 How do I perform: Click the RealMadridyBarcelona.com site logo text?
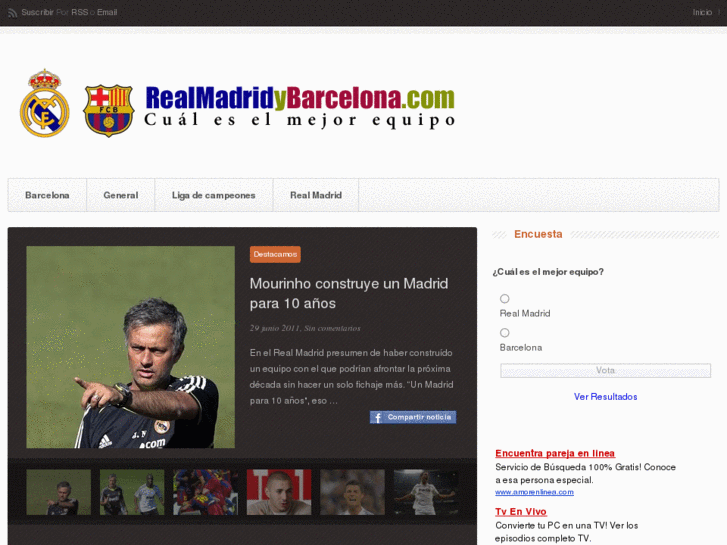(x=300, y=98)
